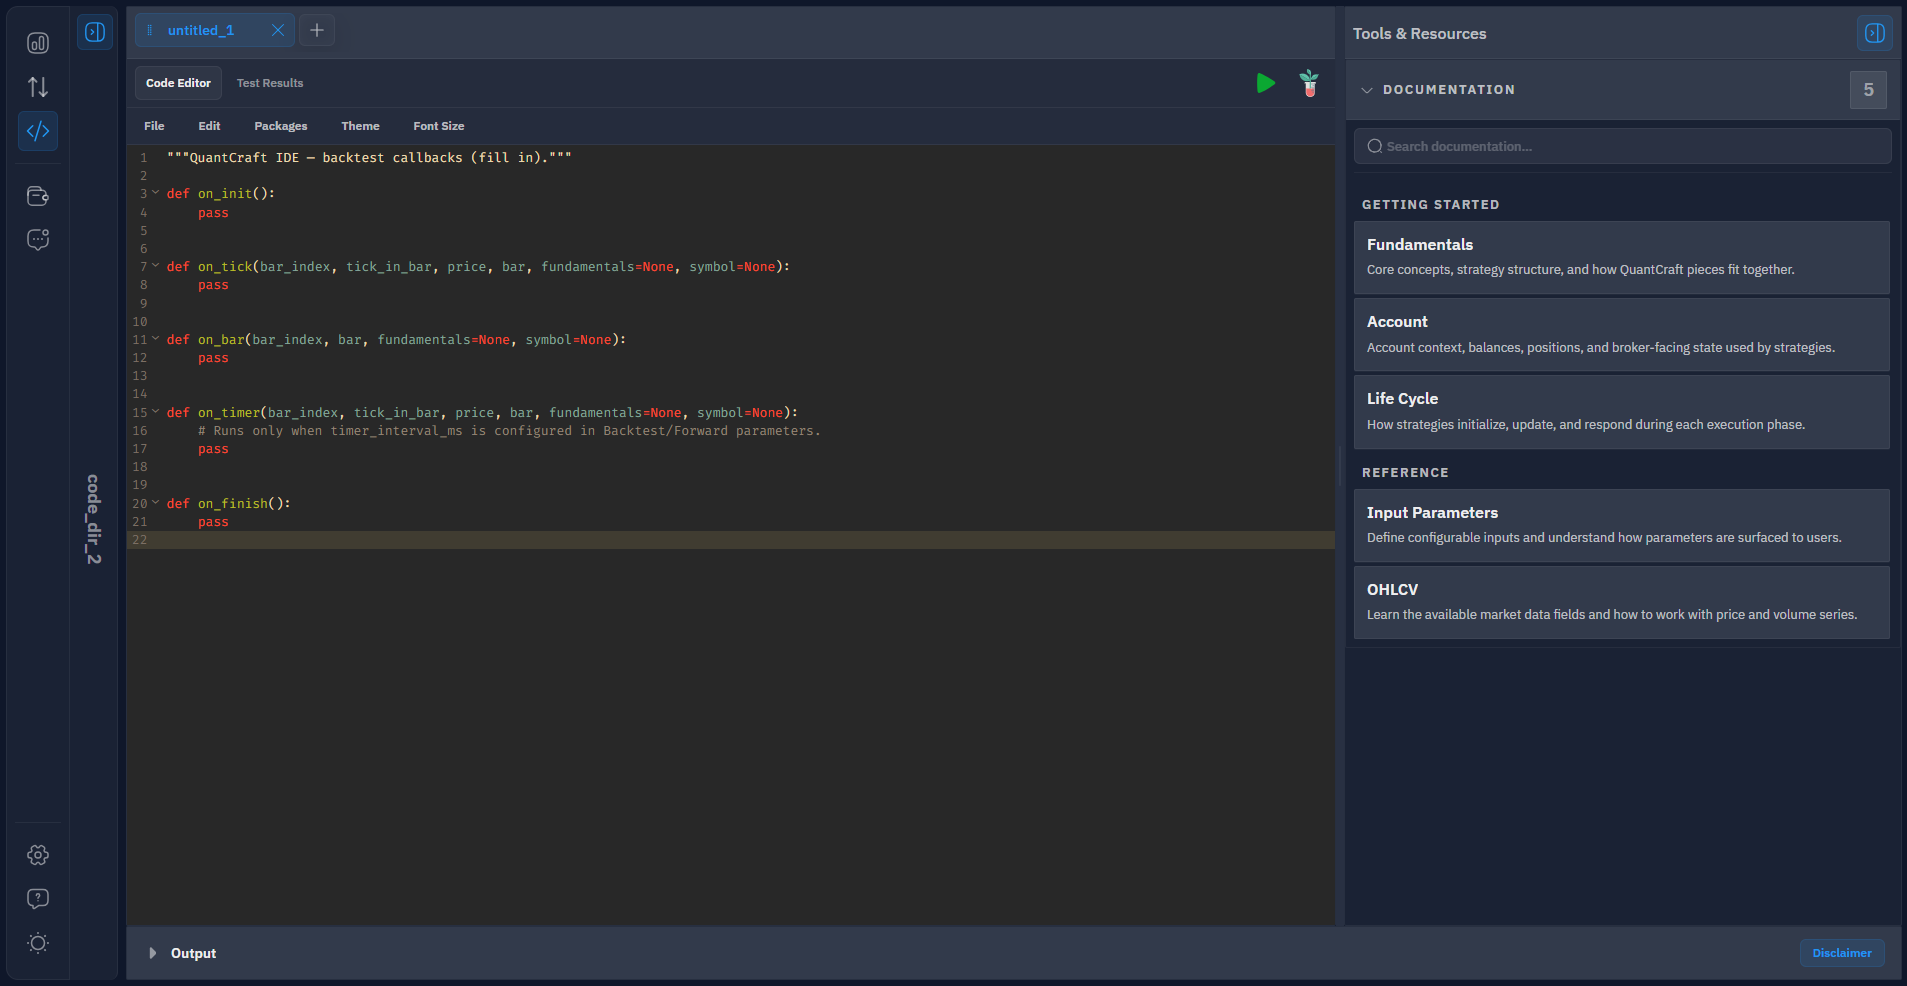
Task: Open the Code Editor tab
Action: tap(178, 83)
